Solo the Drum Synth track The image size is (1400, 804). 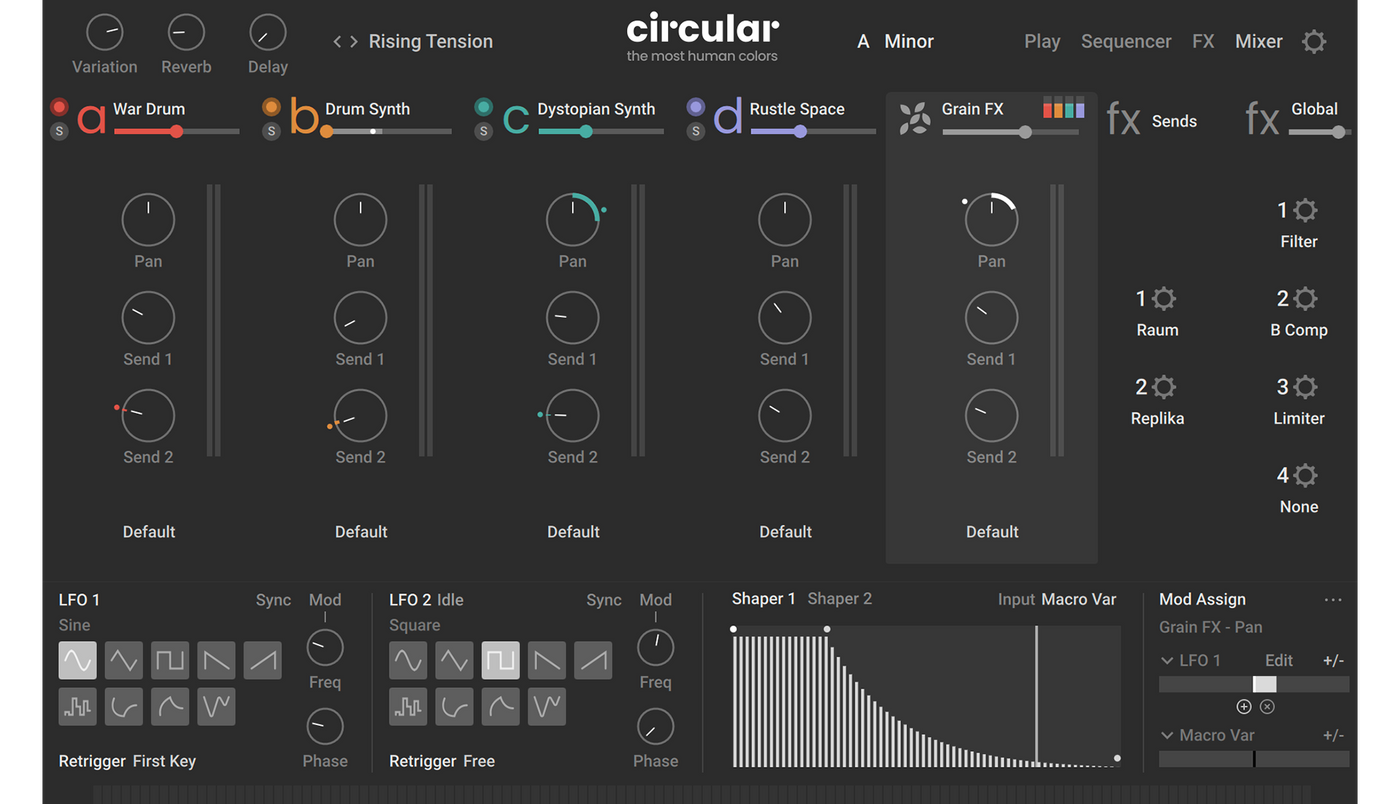(x=271, y=131)
